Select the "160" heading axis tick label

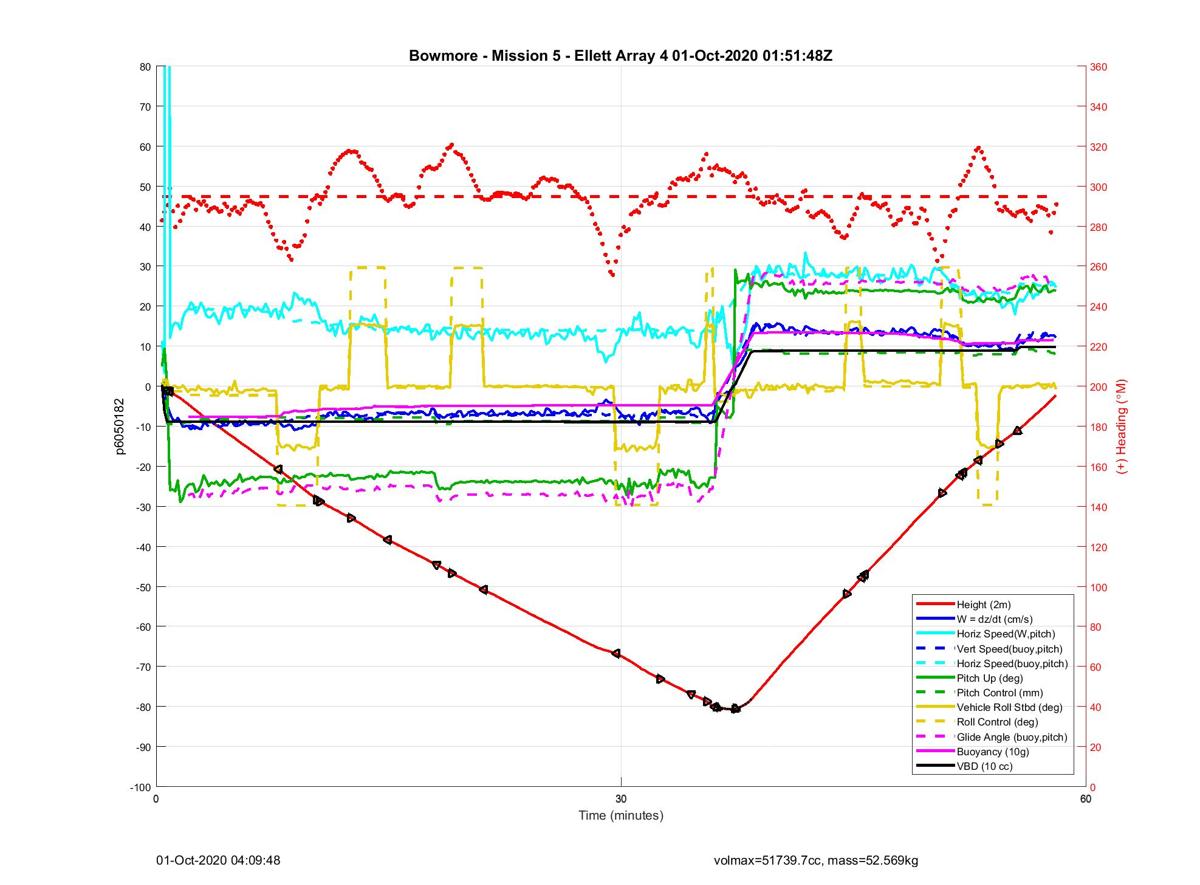[1098, 467]
